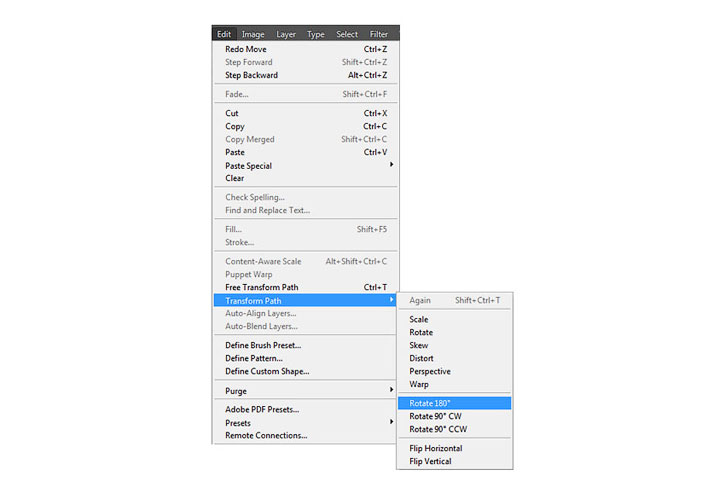Screen dimensions: 725x493
Task: Choose Define Pattern...
Action: (306, 358)
